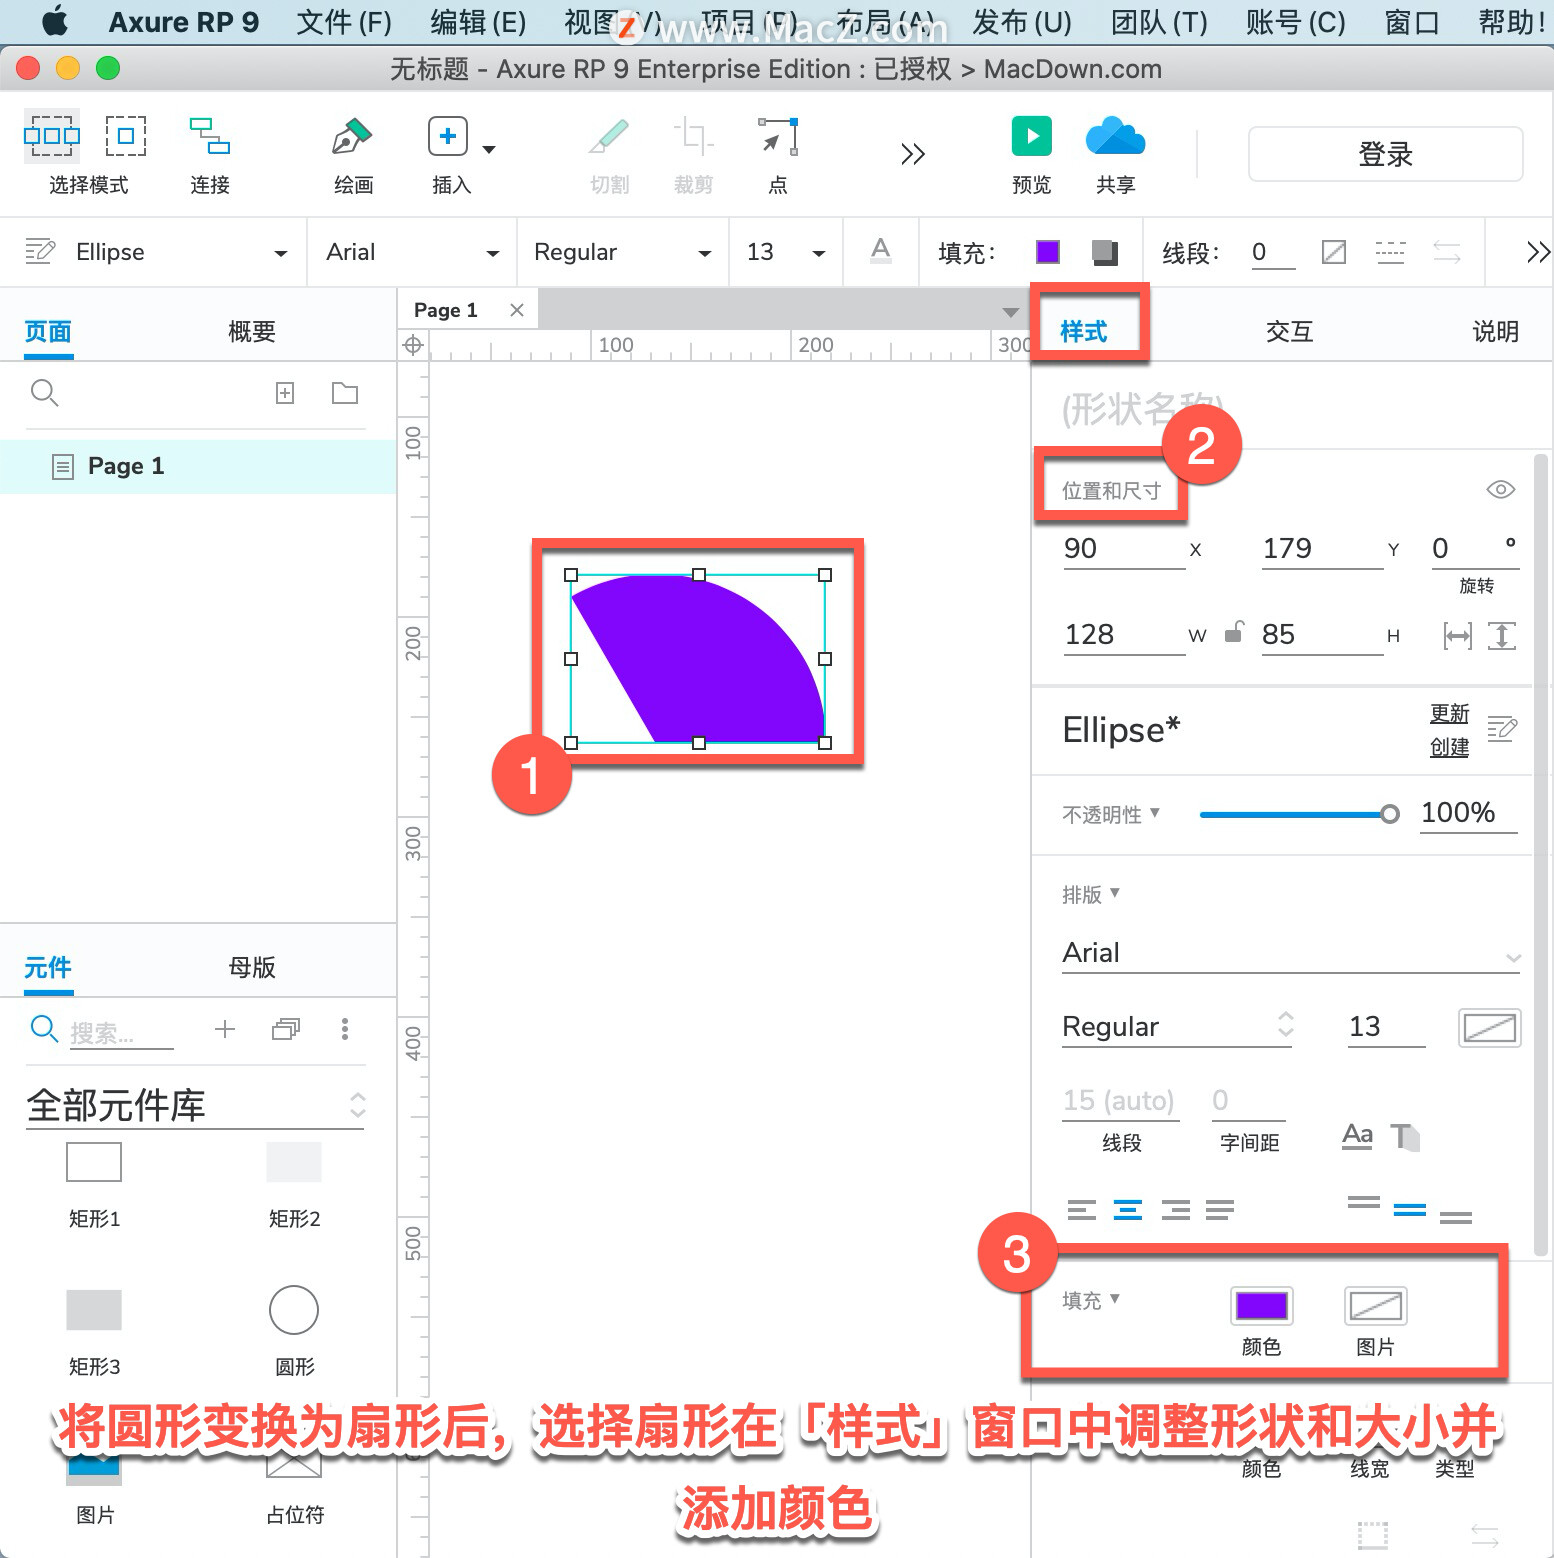Select the Pen draw (绘画) tool

point(352,136)
